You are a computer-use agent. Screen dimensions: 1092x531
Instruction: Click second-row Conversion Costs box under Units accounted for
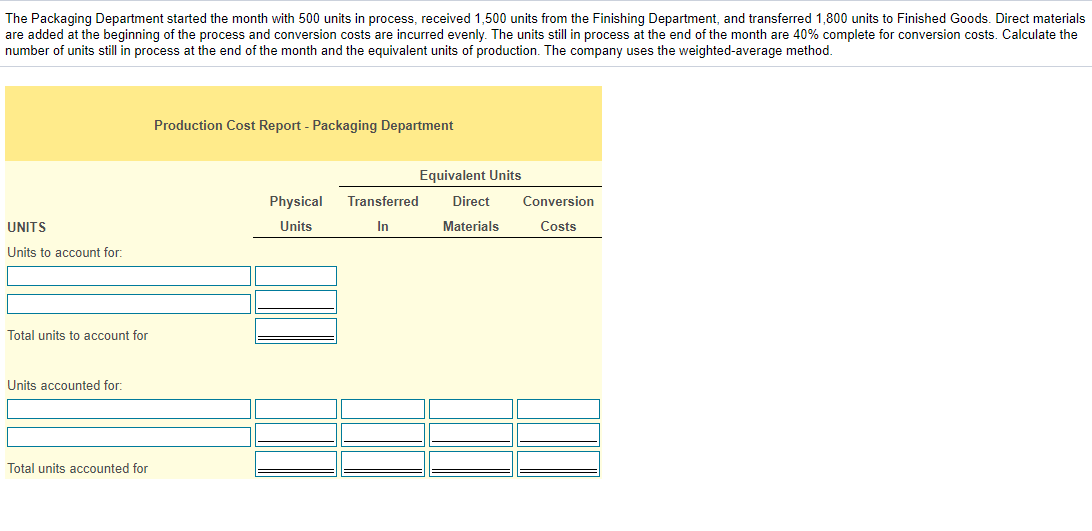pyautogui.click(x=559, y=435)
